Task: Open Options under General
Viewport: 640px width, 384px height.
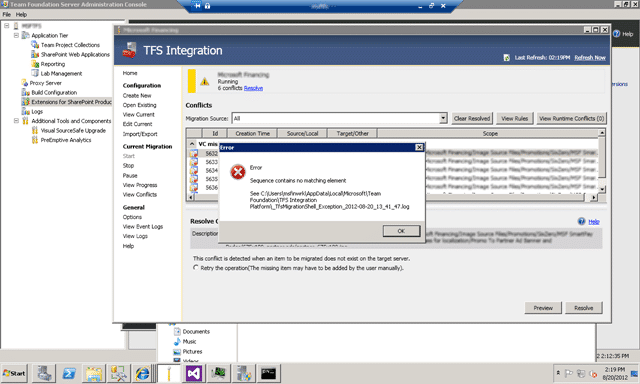Action: coord(132,217)
